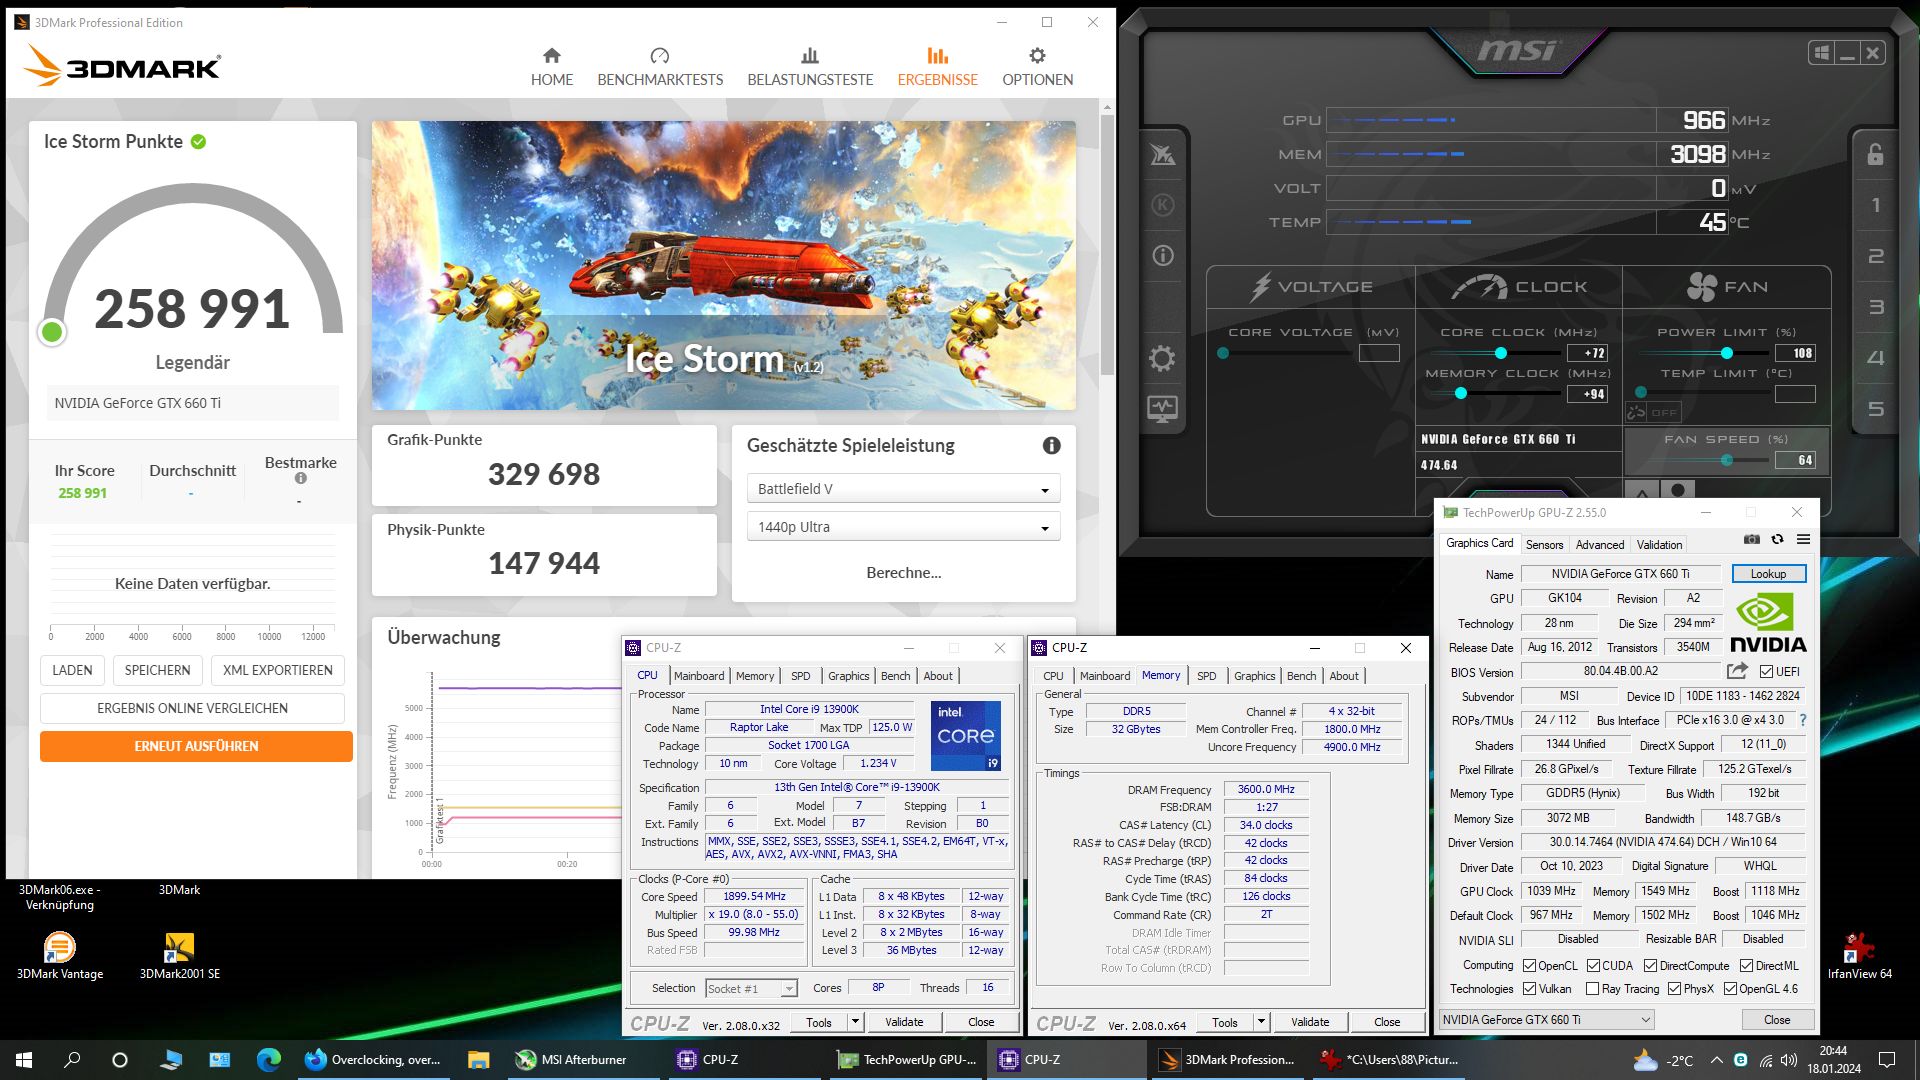Click GPU-Z BIOS export share icon
Image resolution: width=1920 pixels, height=1080 pixels.
pyautogui.click(x=1737, y=671)
